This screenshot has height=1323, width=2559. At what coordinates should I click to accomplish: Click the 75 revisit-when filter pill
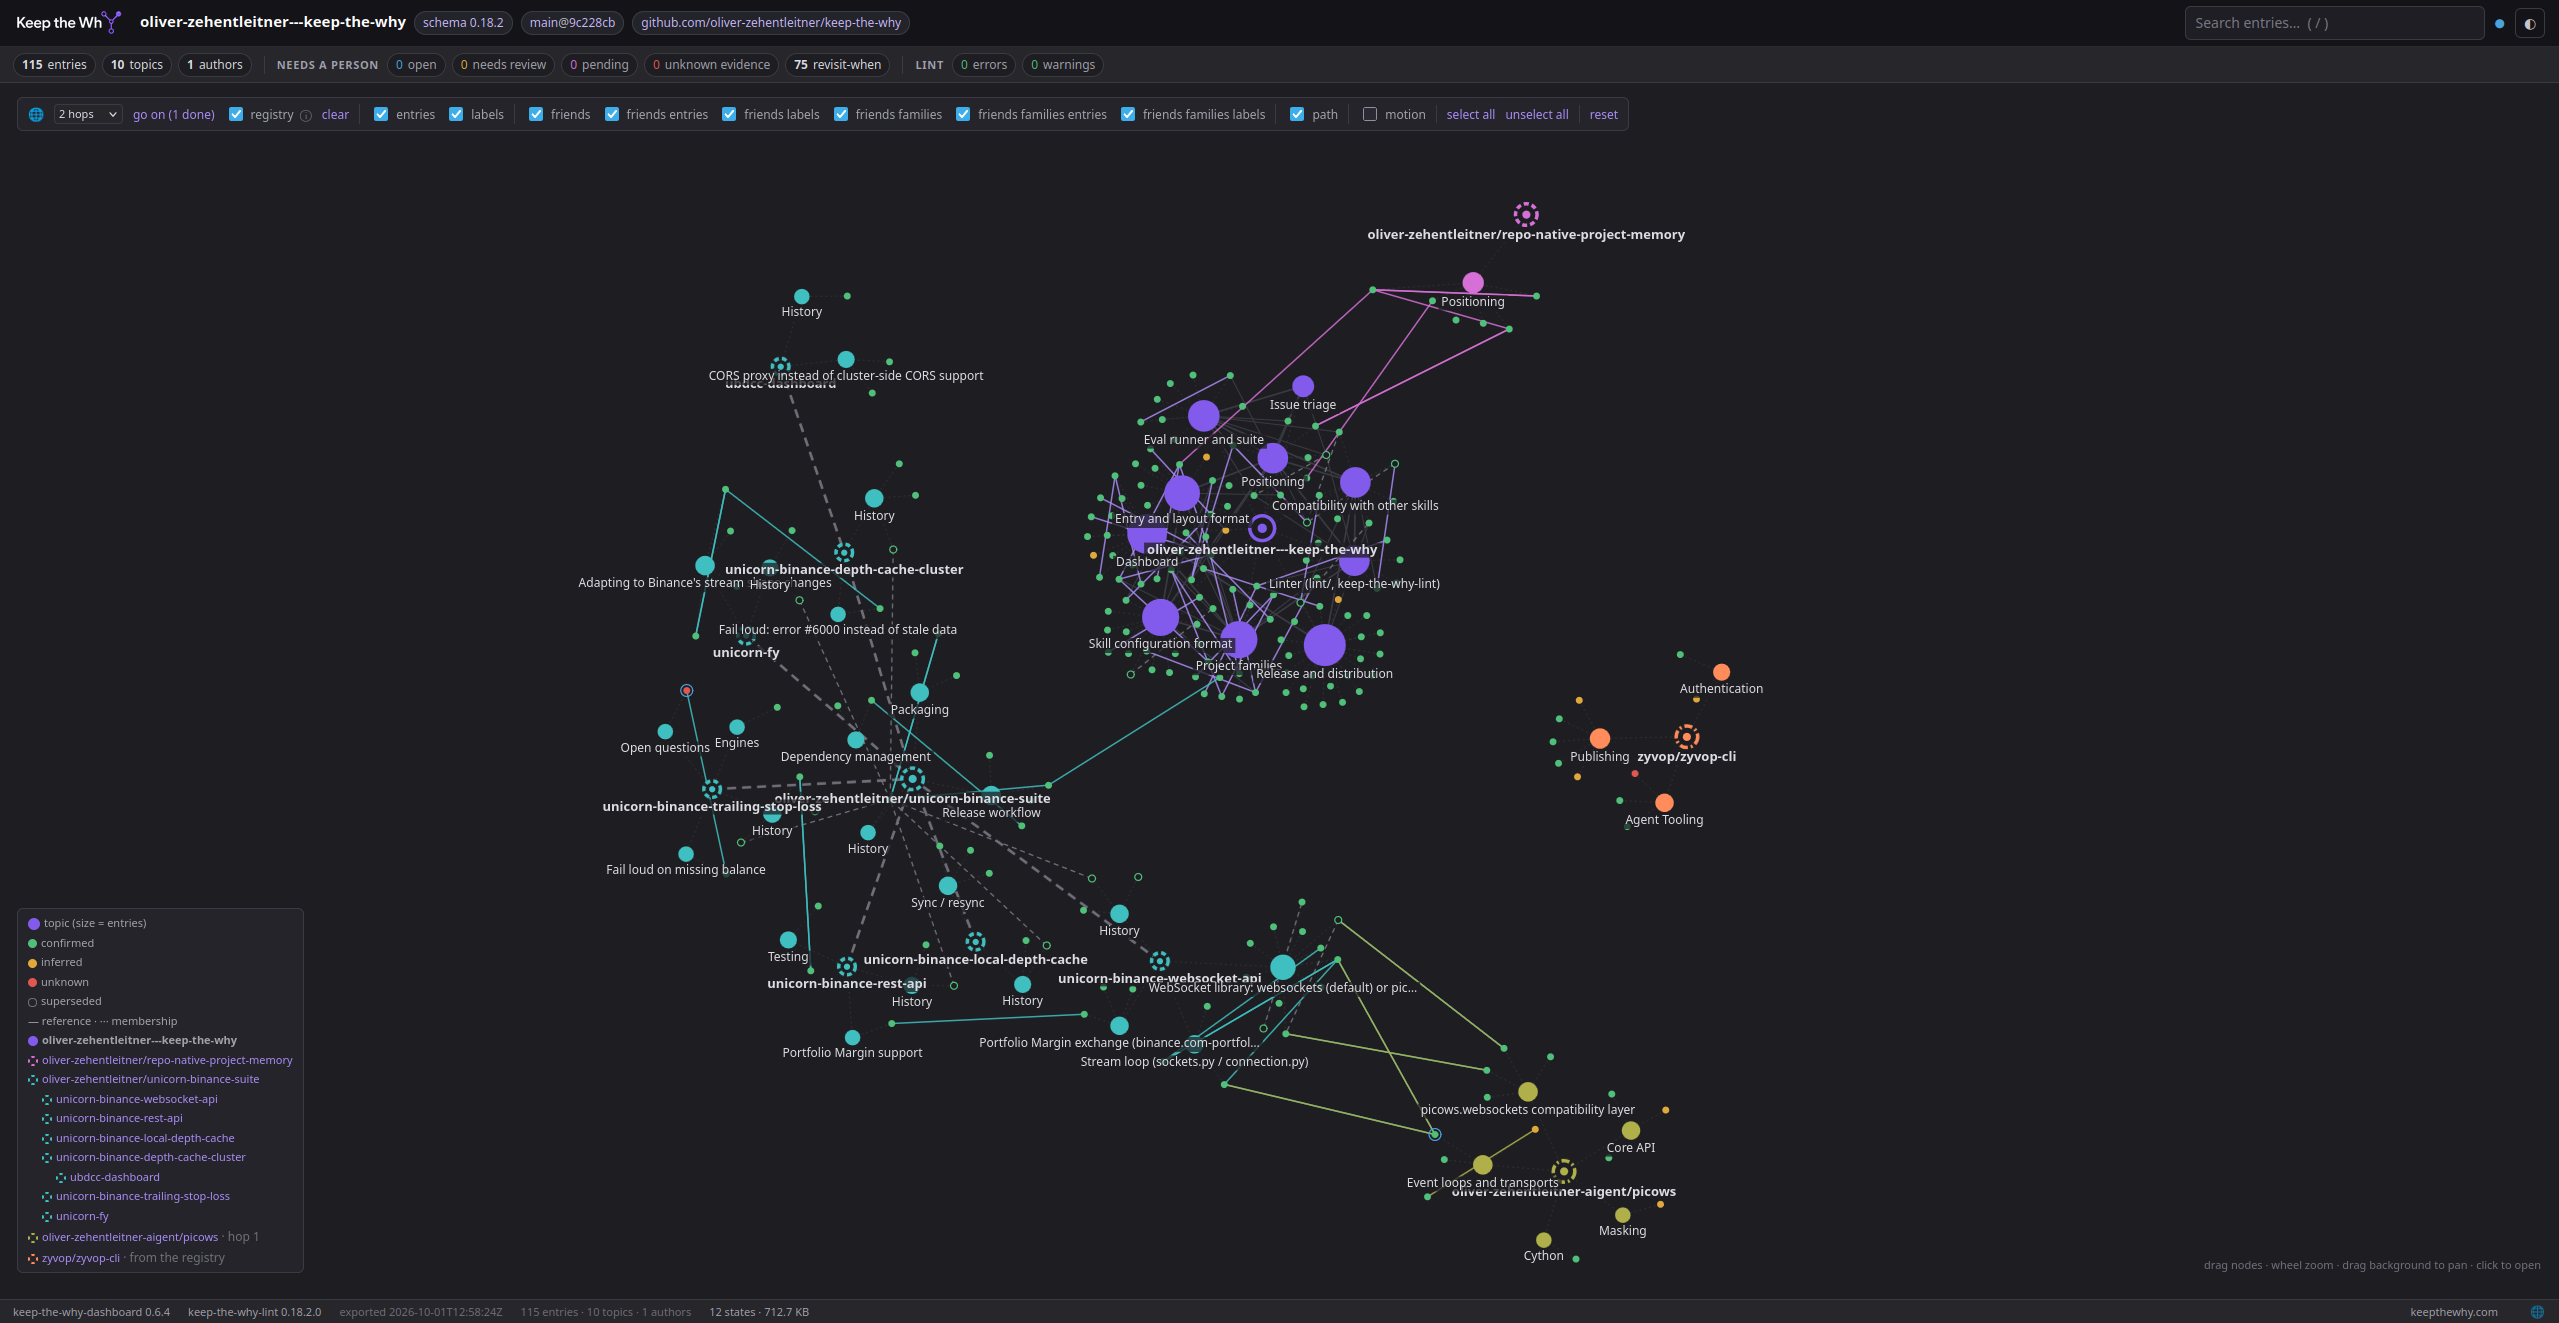click(x=837, y=65)
